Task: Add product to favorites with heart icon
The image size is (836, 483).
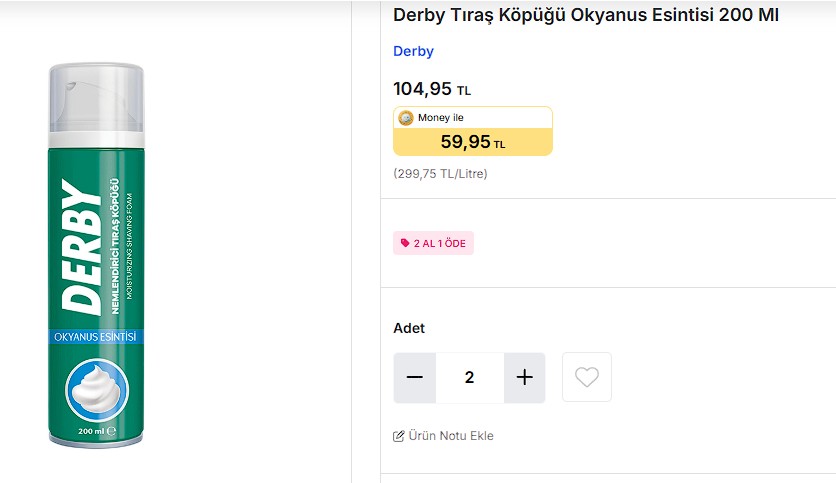Action: coord(587,378)
